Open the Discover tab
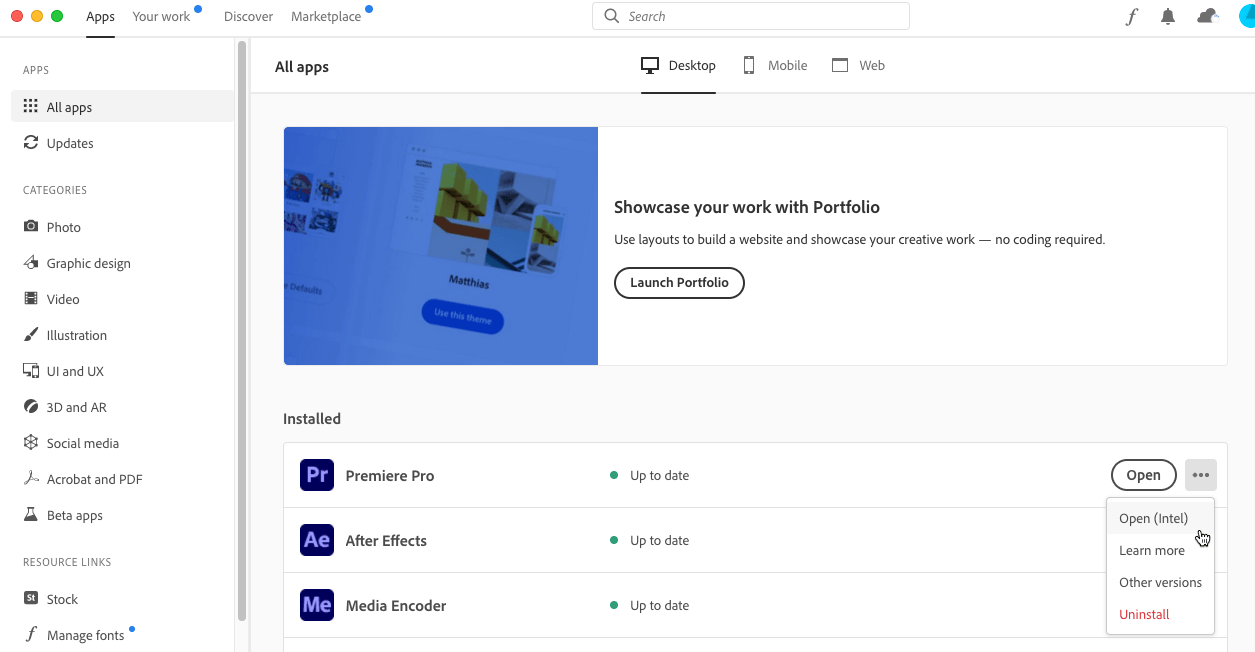Image resolution: width=1255 pixels, height=652 pixels. click(248, 17)
